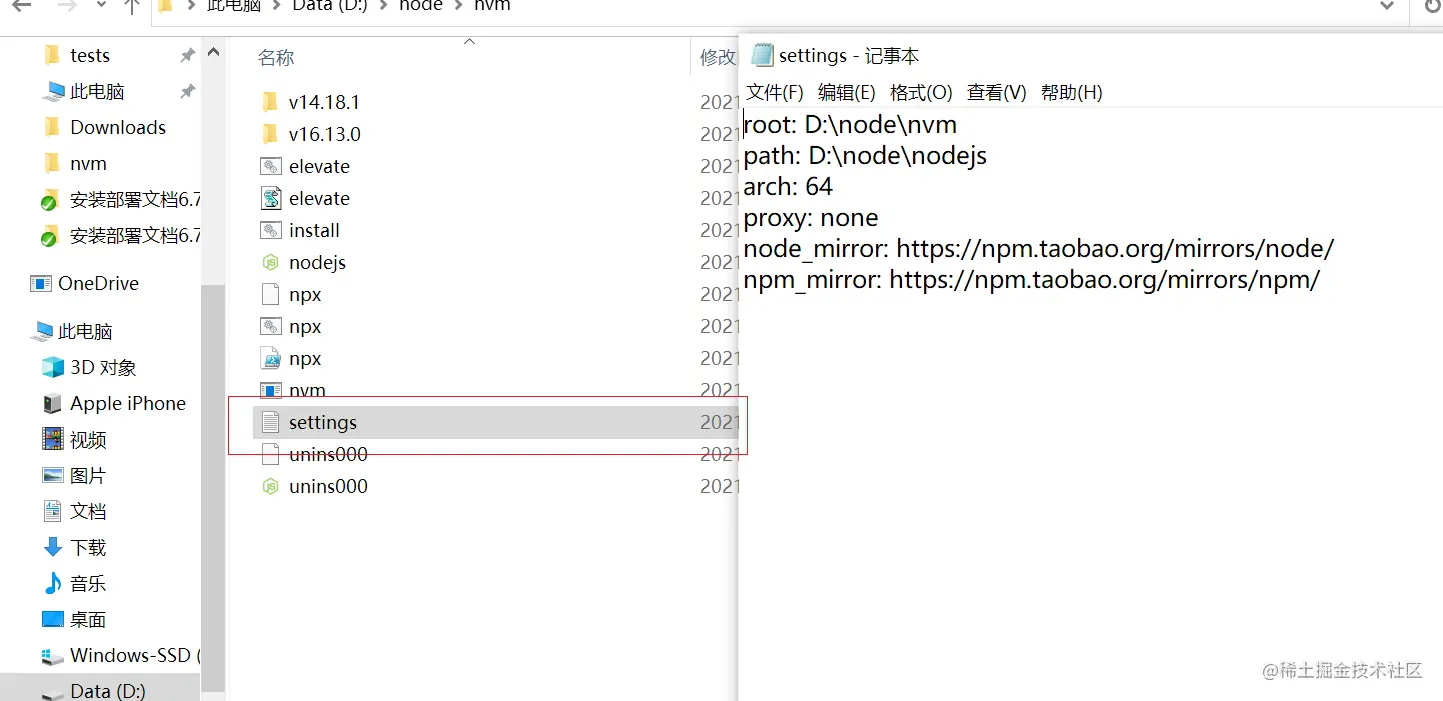Select the nvm executable file

[293, 390]
